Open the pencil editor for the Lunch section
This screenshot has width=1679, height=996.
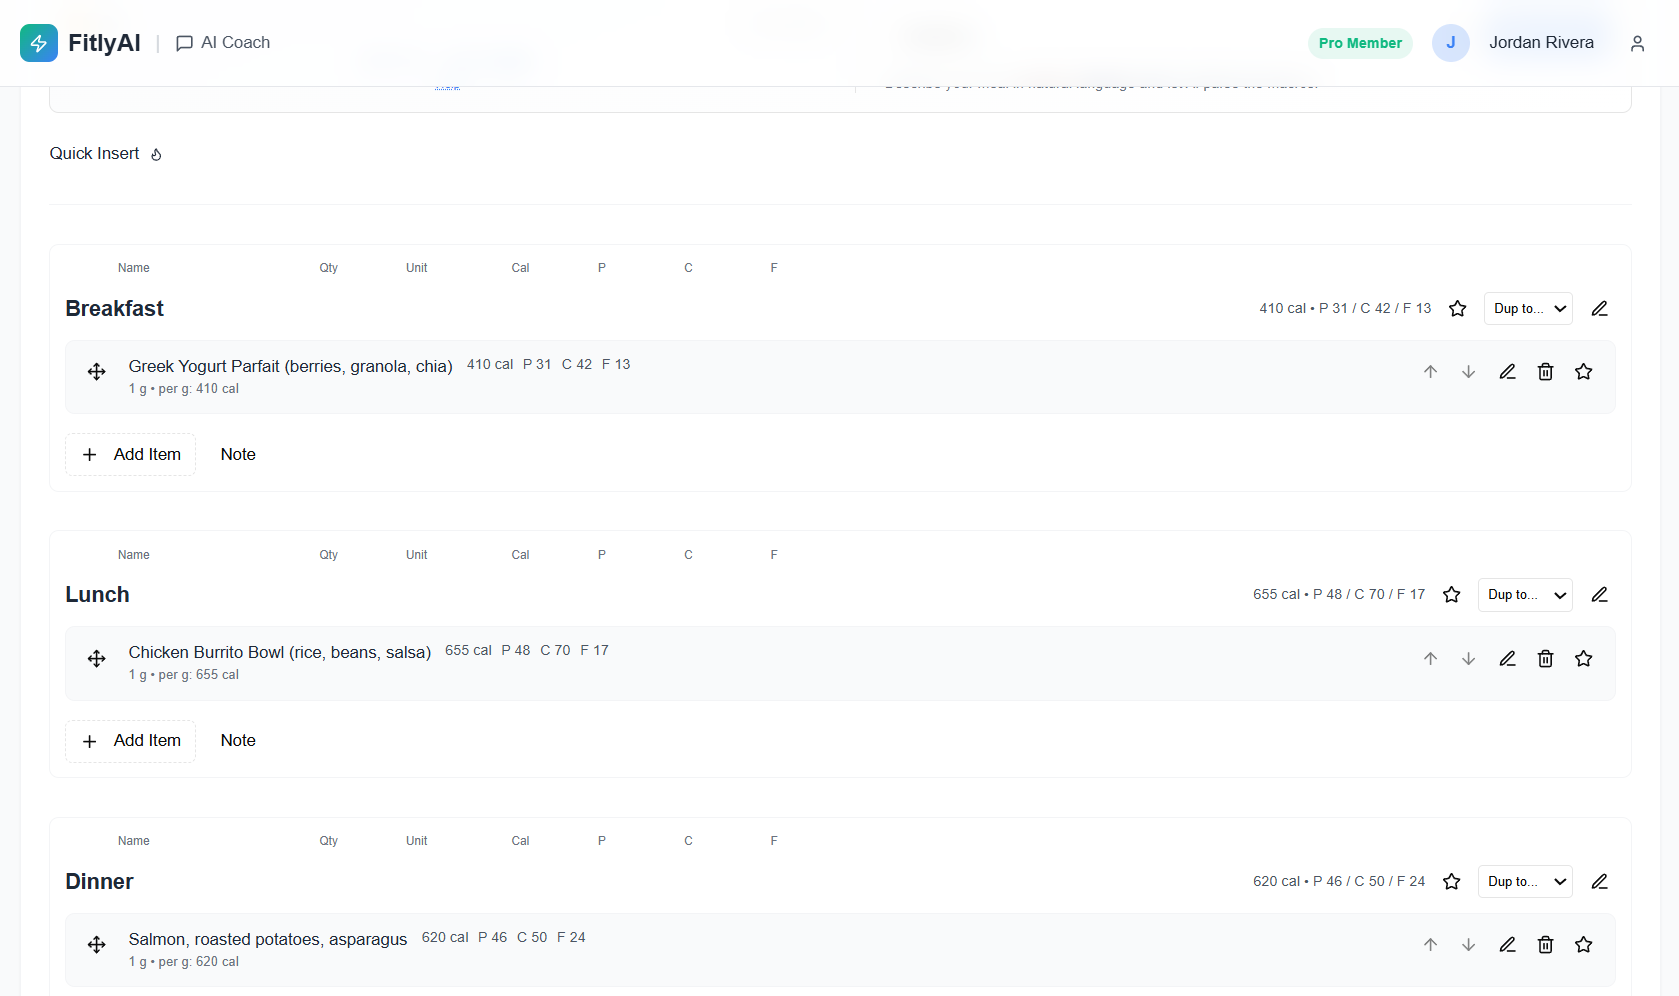pyautogui.click(x=1599, y=594)
